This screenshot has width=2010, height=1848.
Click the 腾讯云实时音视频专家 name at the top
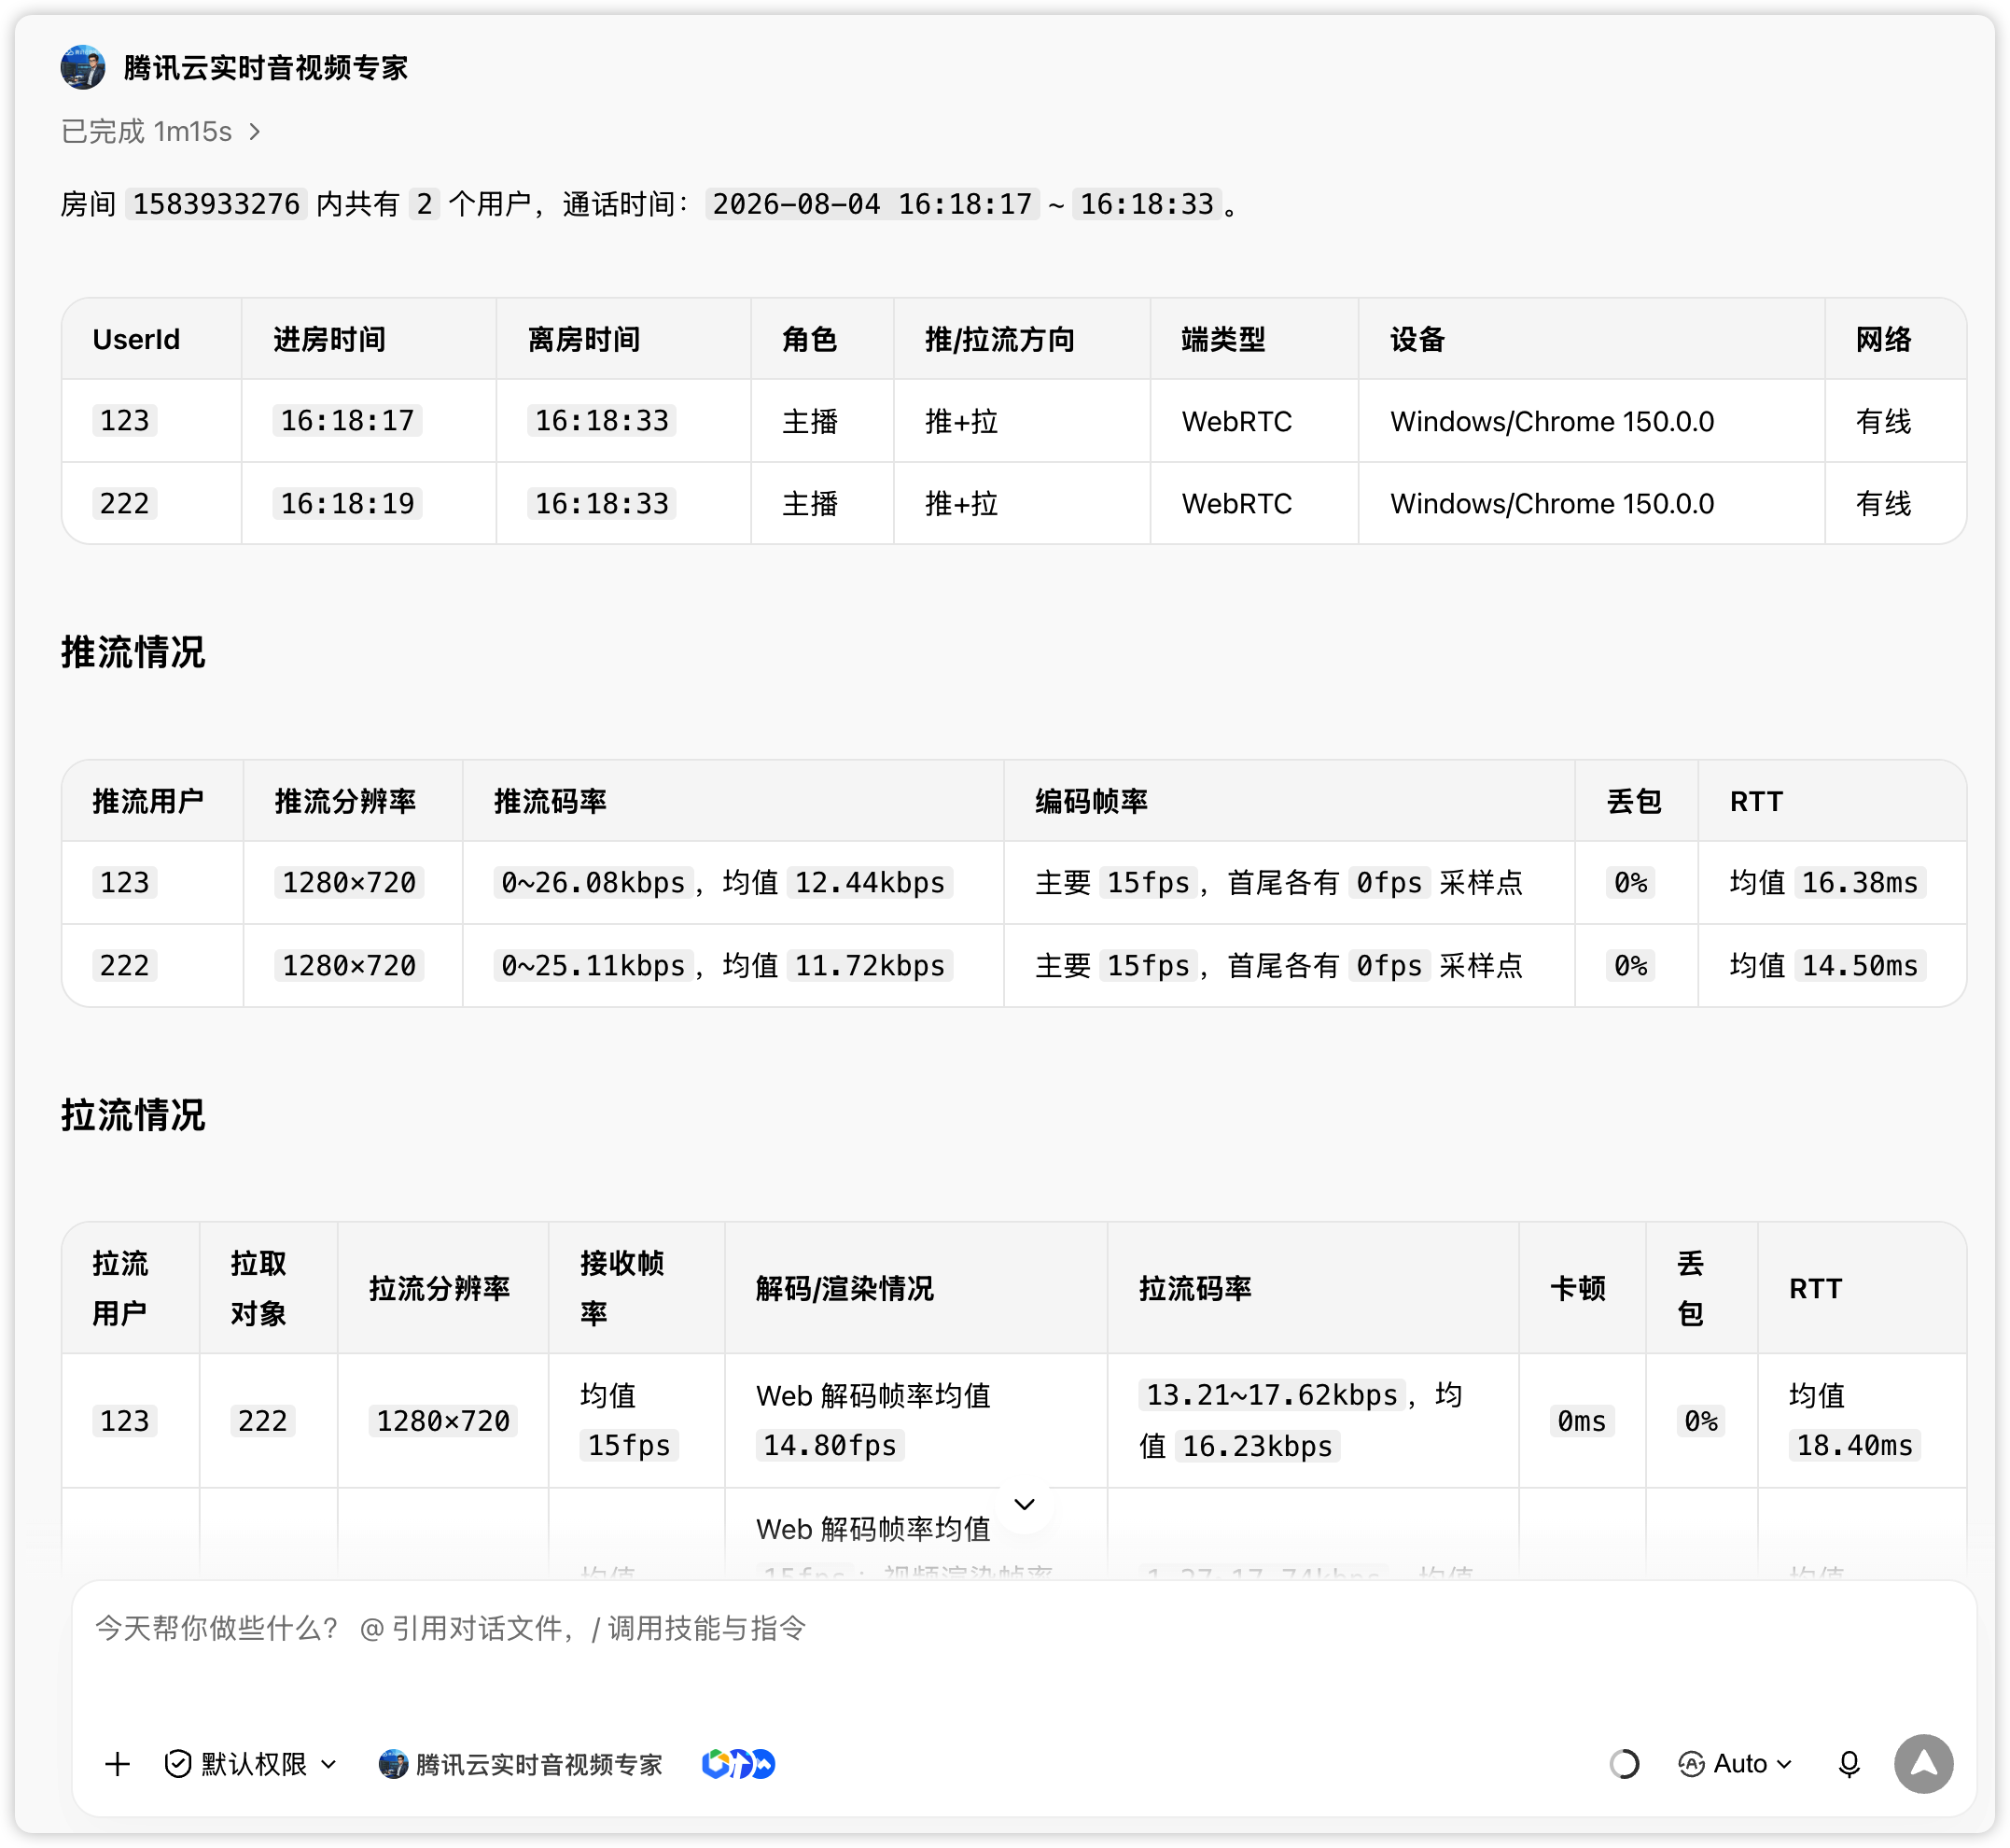pyautogui.click(x=265, y=67)
